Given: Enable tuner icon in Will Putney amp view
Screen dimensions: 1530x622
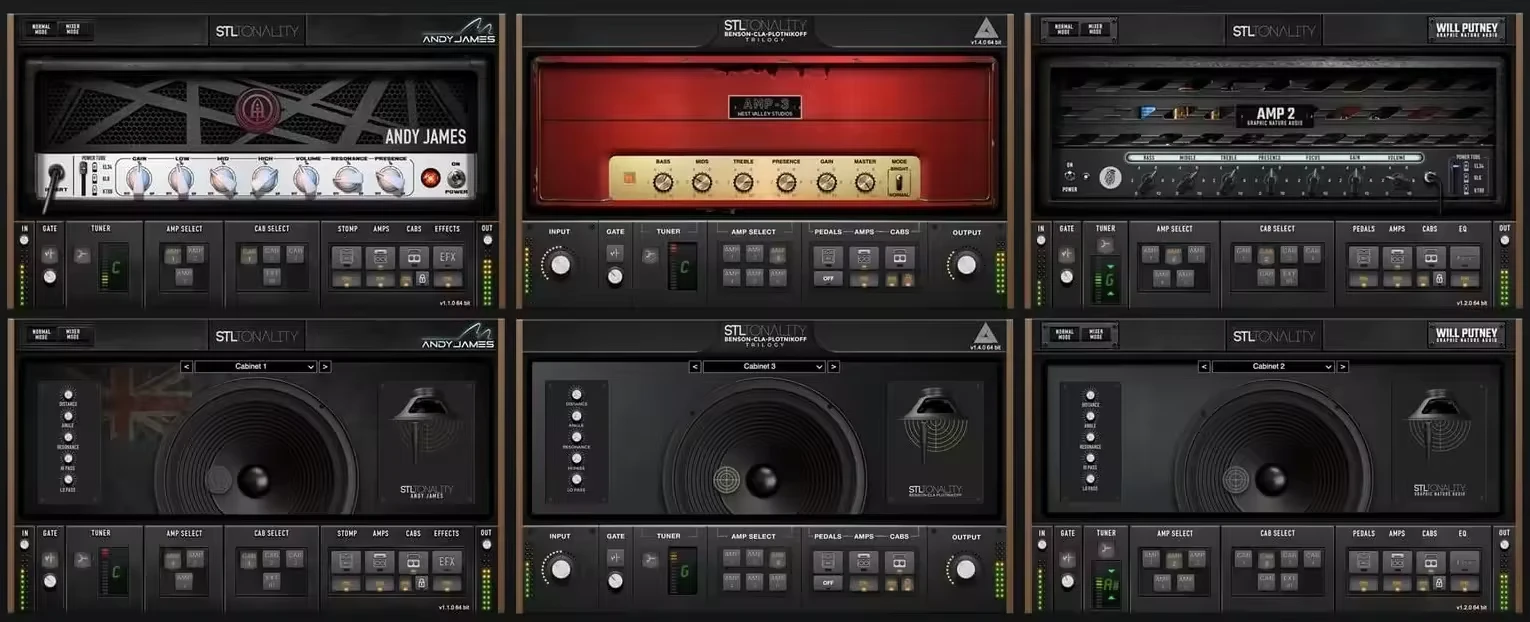Looking at the screenshot, I should point(1105,244).
